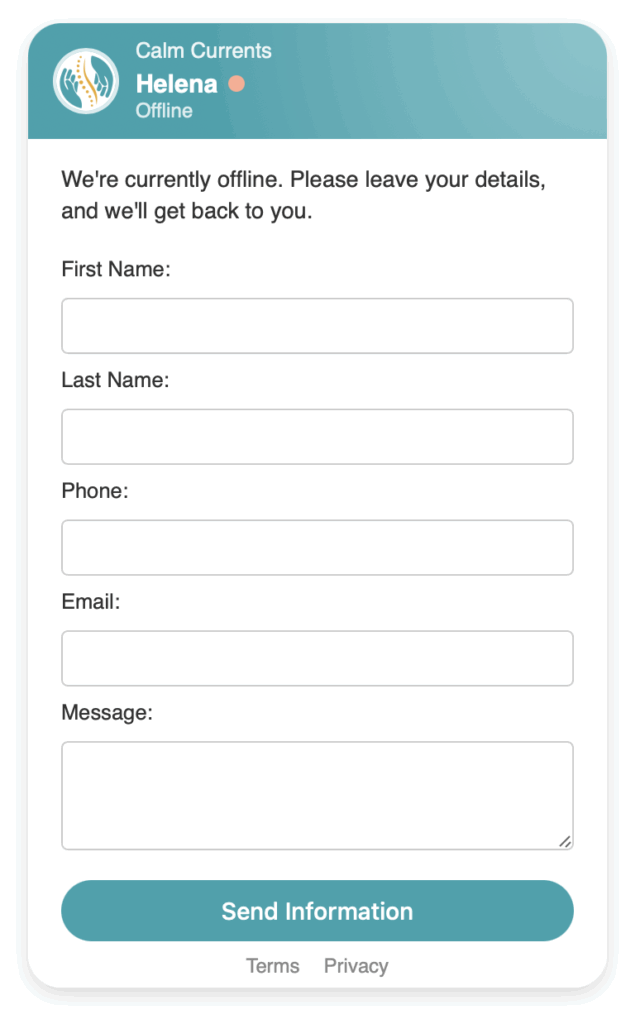Viewport: 640px width, 1024px height.
Task: Click the Phone label
Action: click(x=95, y=491)
